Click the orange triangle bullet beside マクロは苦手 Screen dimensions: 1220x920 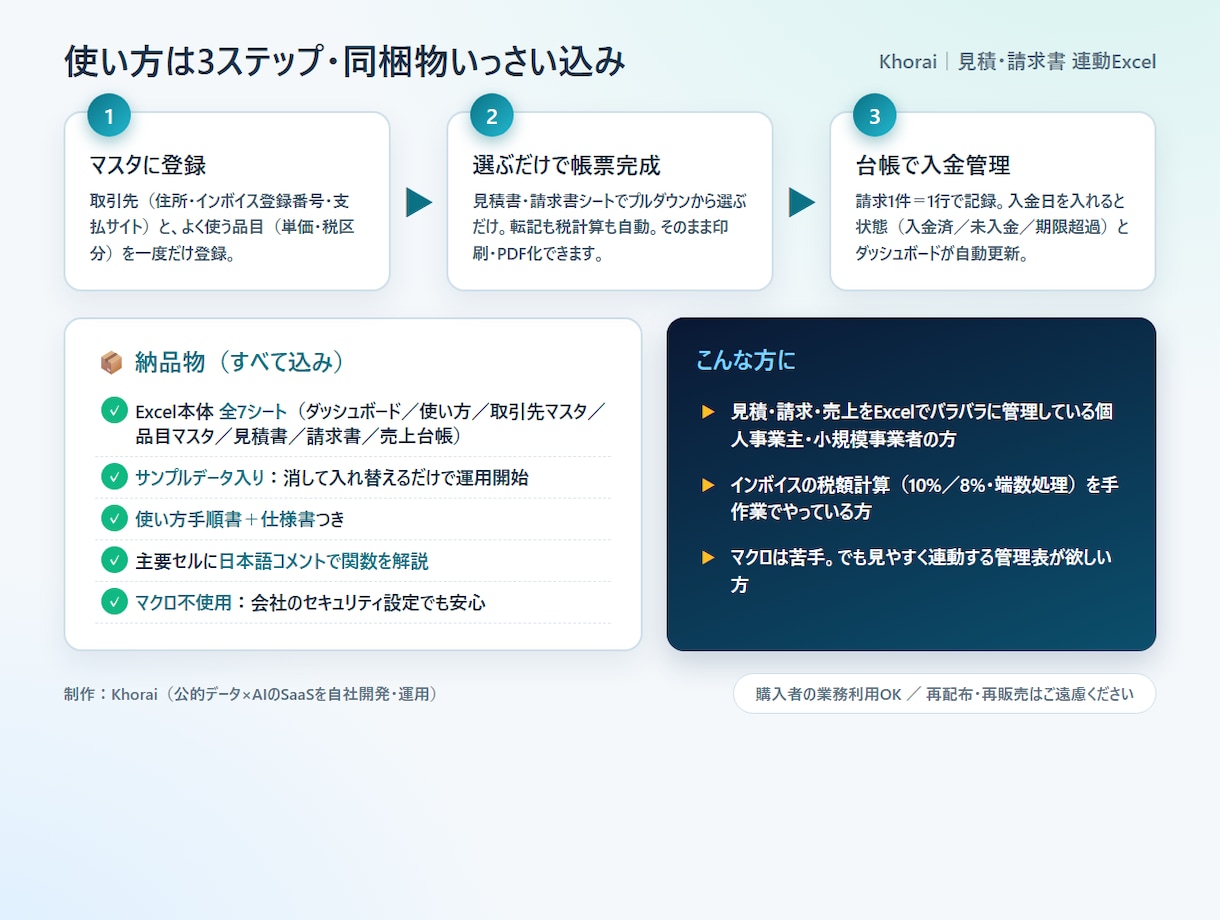(x=708, y=558)
